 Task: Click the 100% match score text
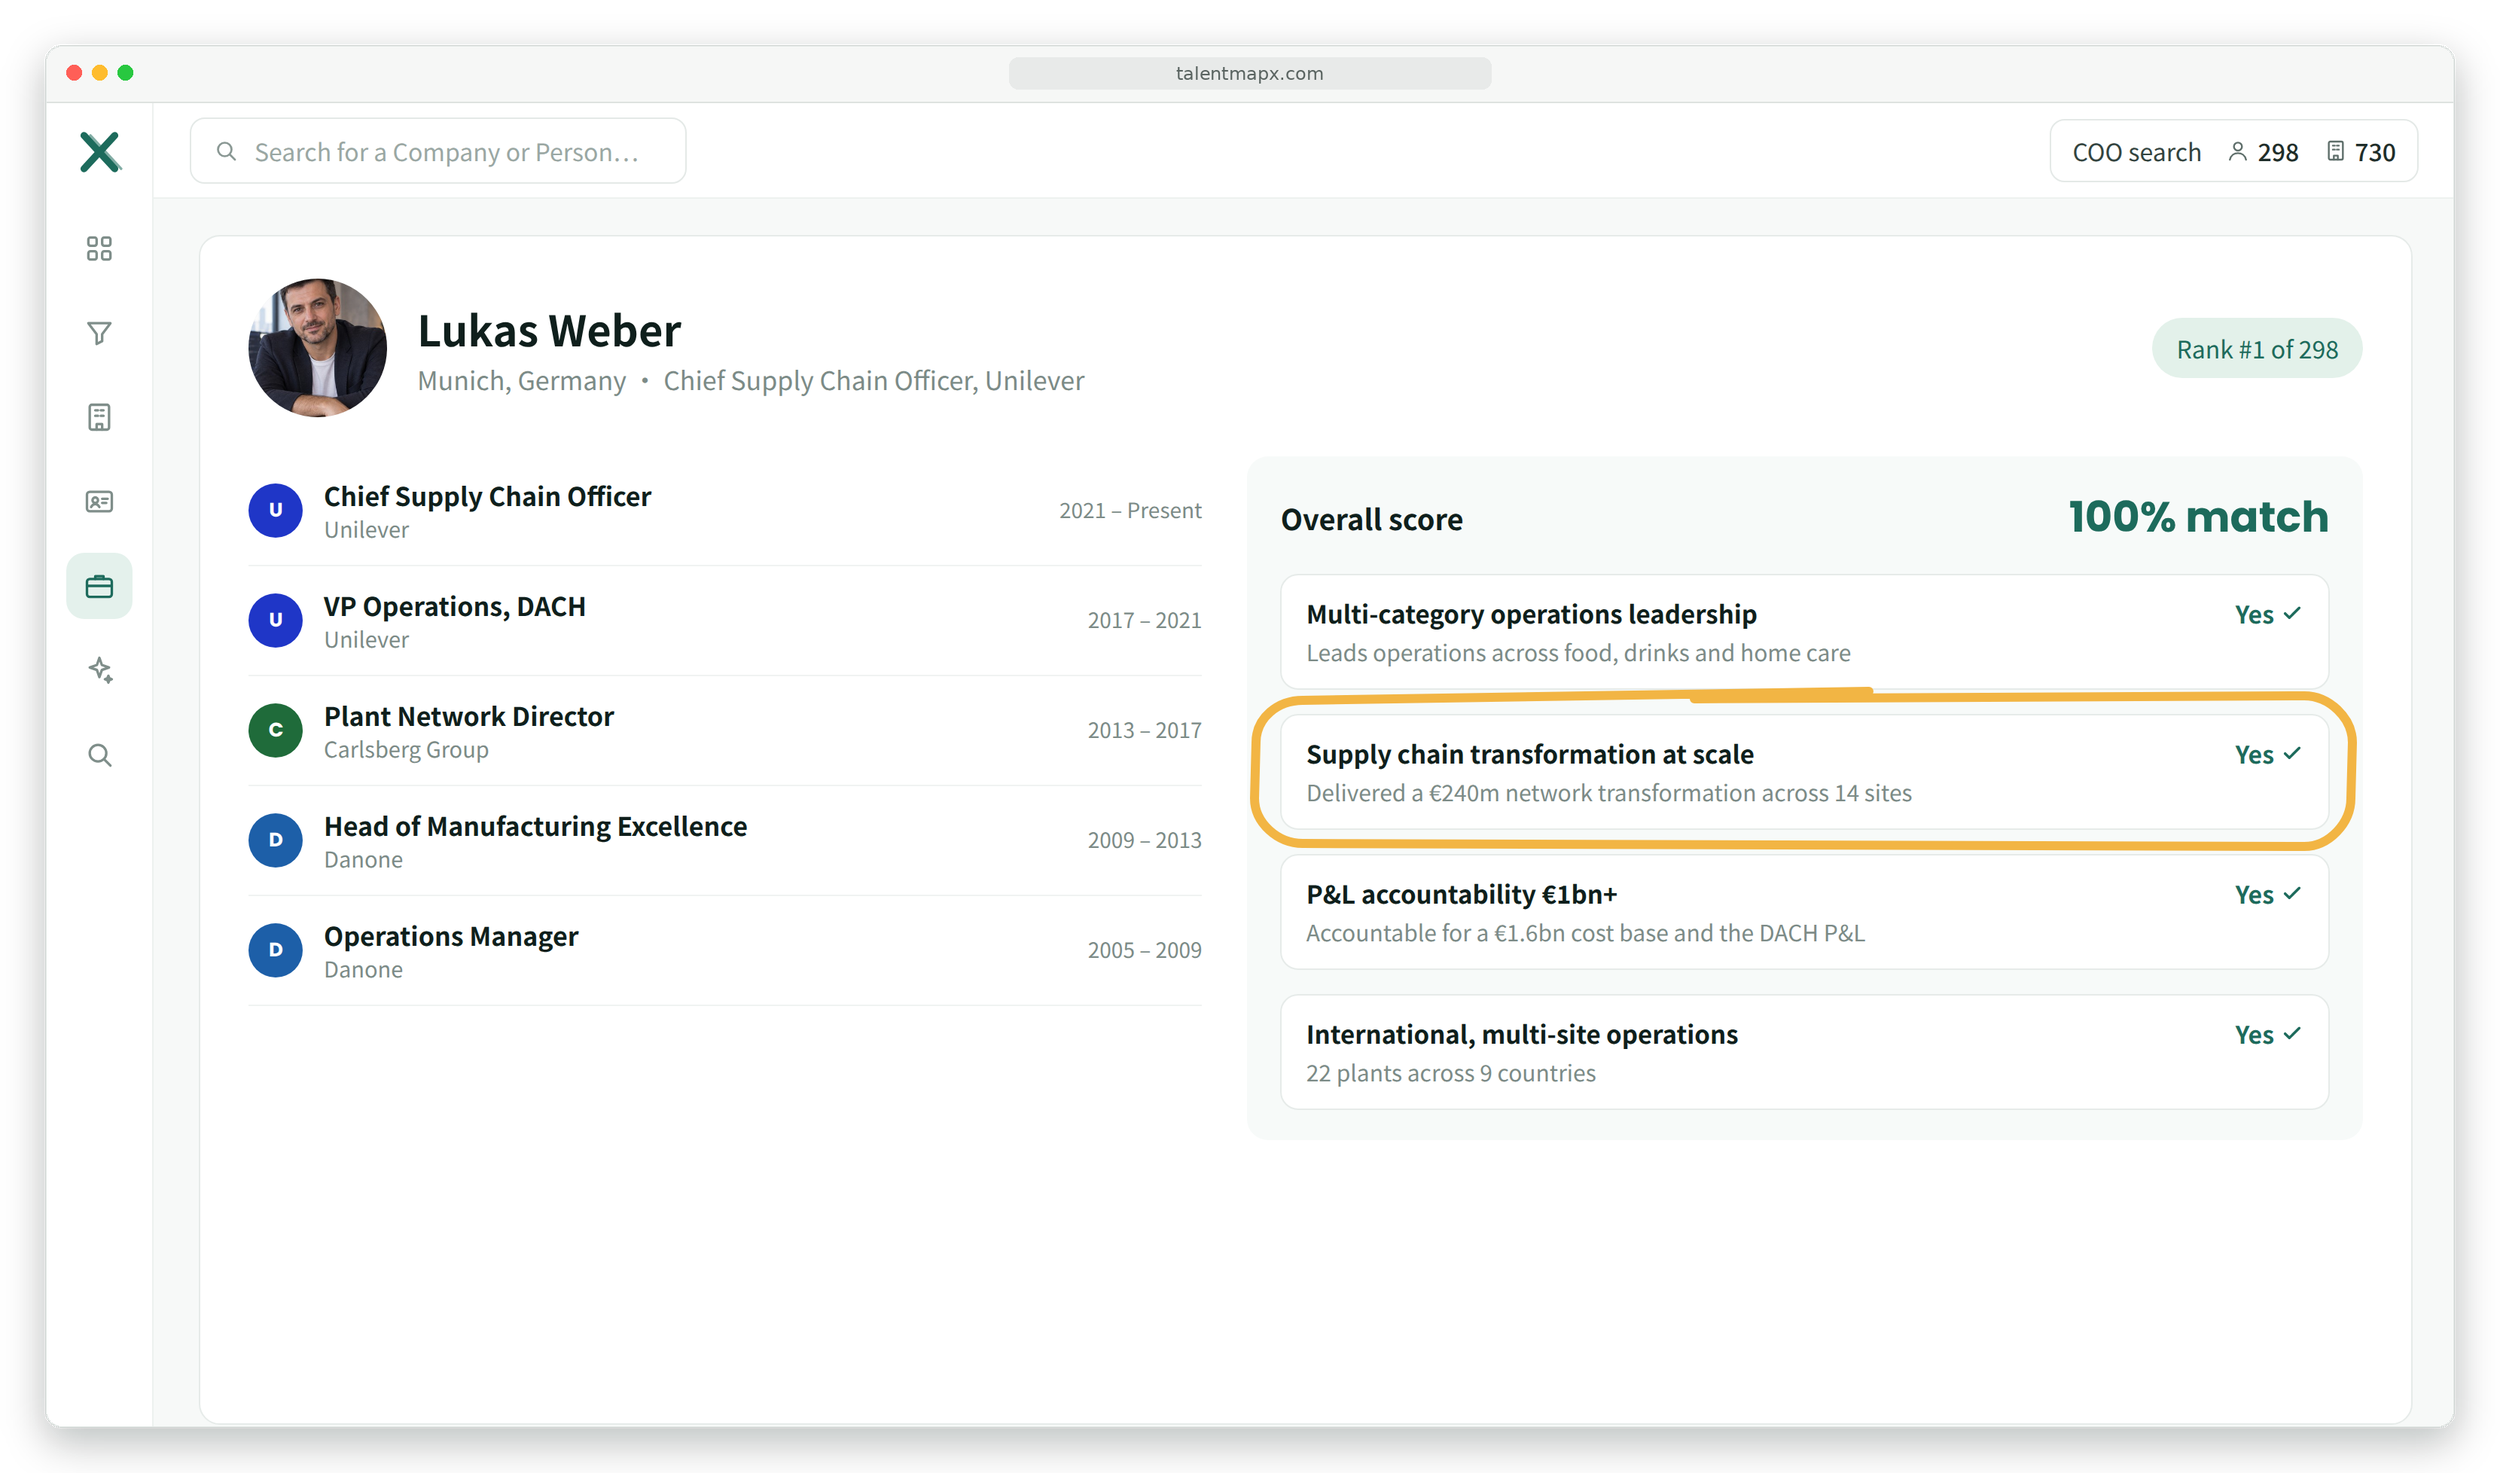click(2197, 517)
